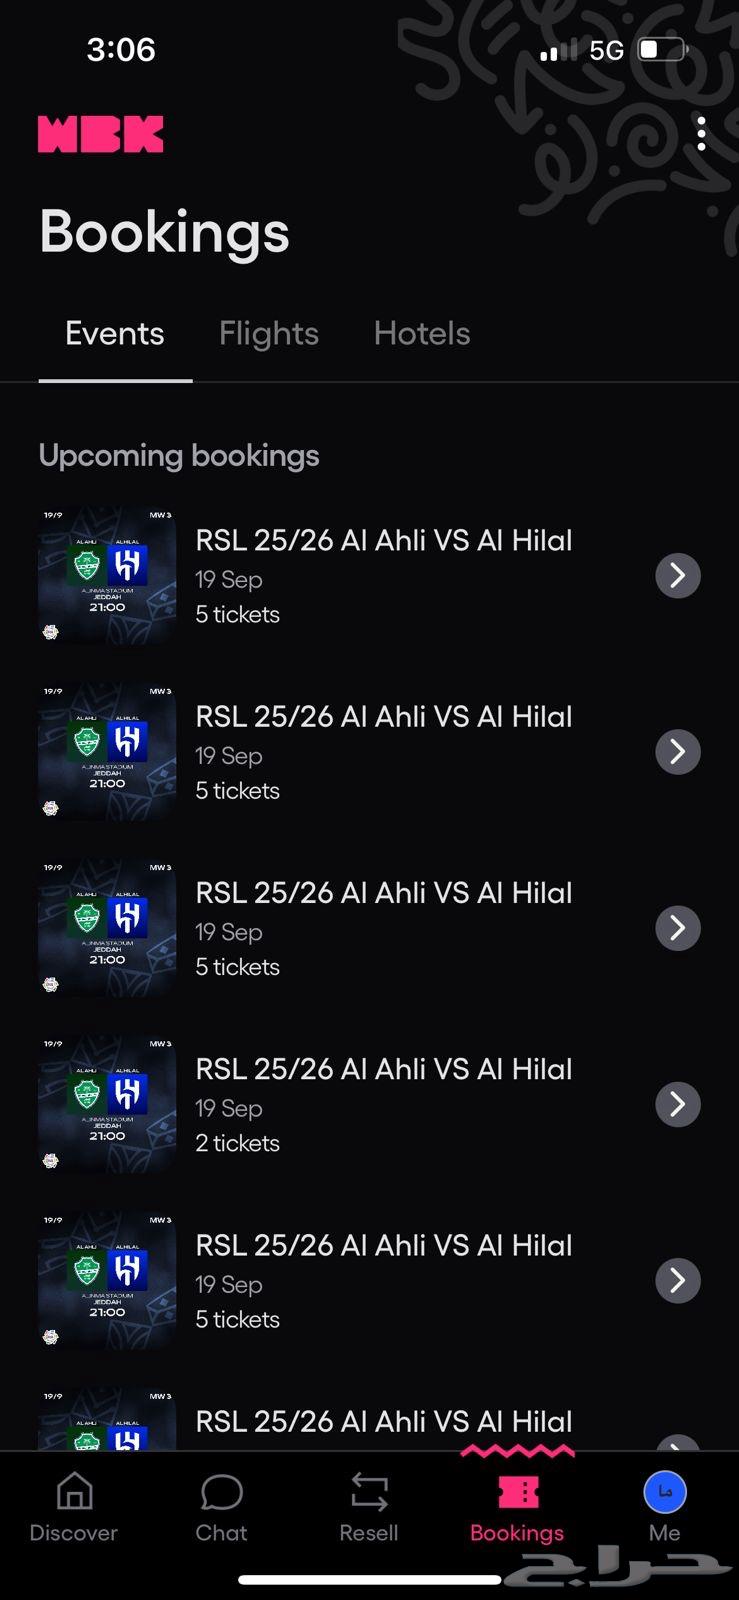The width and height of the screenshot is (739, 1600).
Task: Expand the first Al Ahli VS Al Hilal booking
Action: 677,575
